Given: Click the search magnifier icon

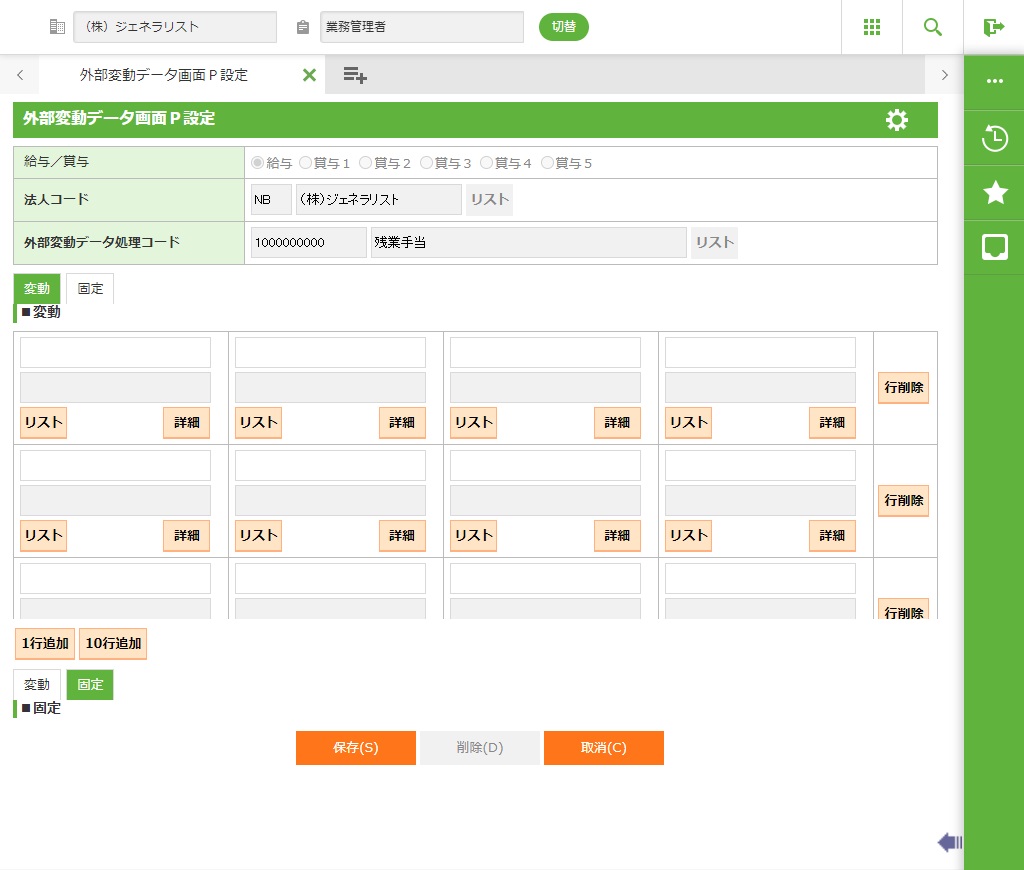Looking at the screenshot, I should click(x=933, y=27).
